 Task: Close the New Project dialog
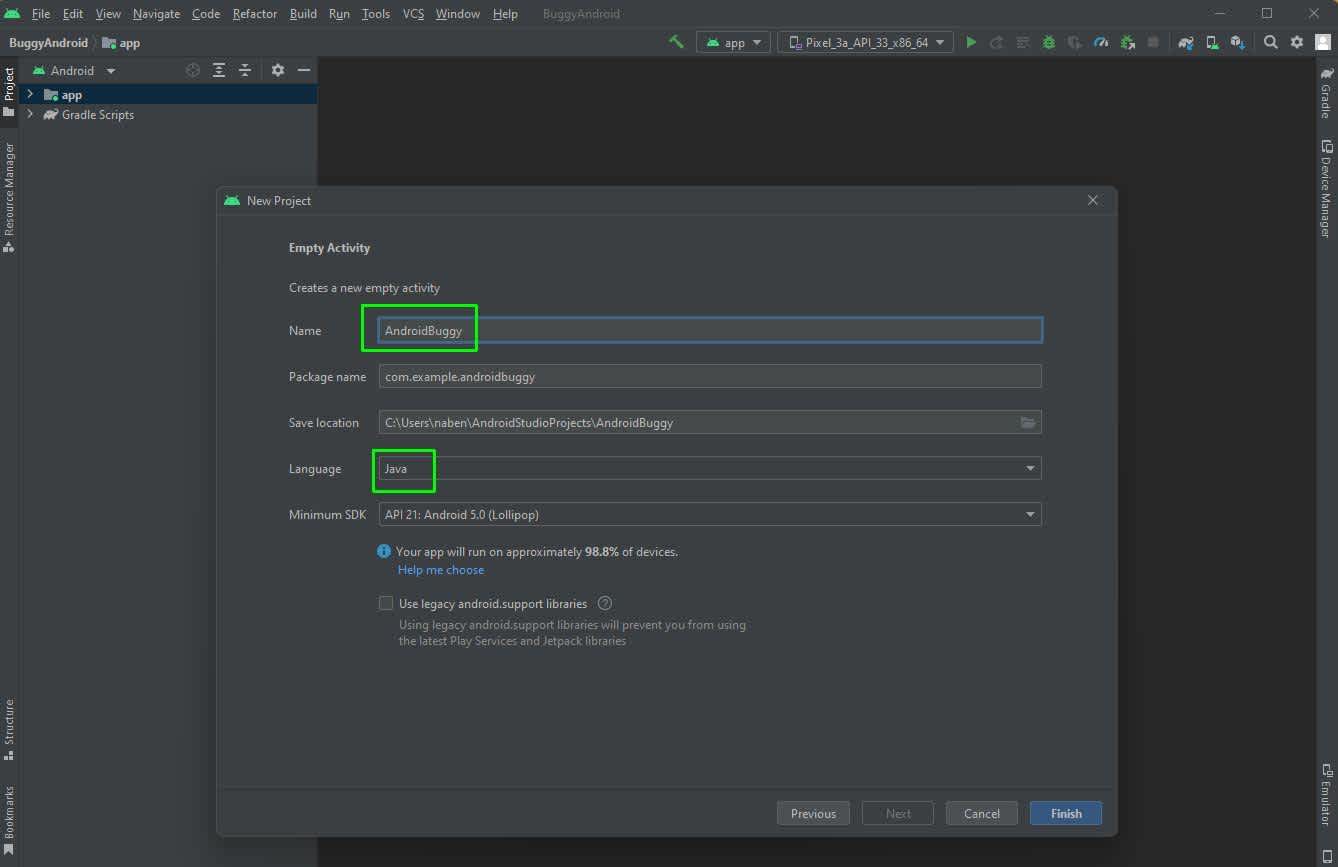click(1093, 200)
